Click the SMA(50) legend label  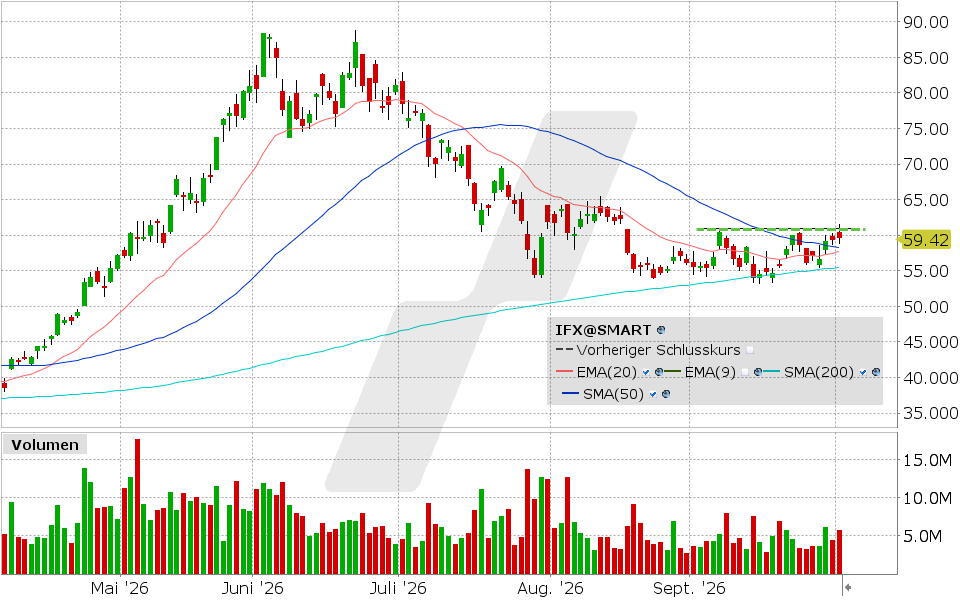[613, 394]
